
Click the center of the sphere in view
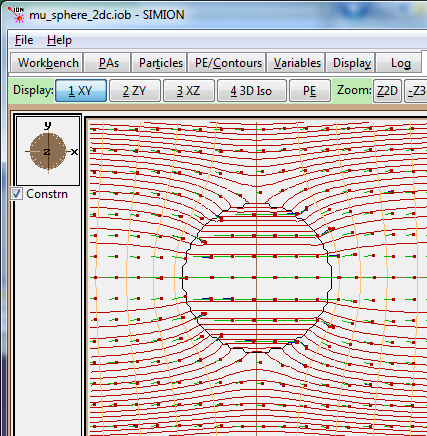click(x=257, y=277)
